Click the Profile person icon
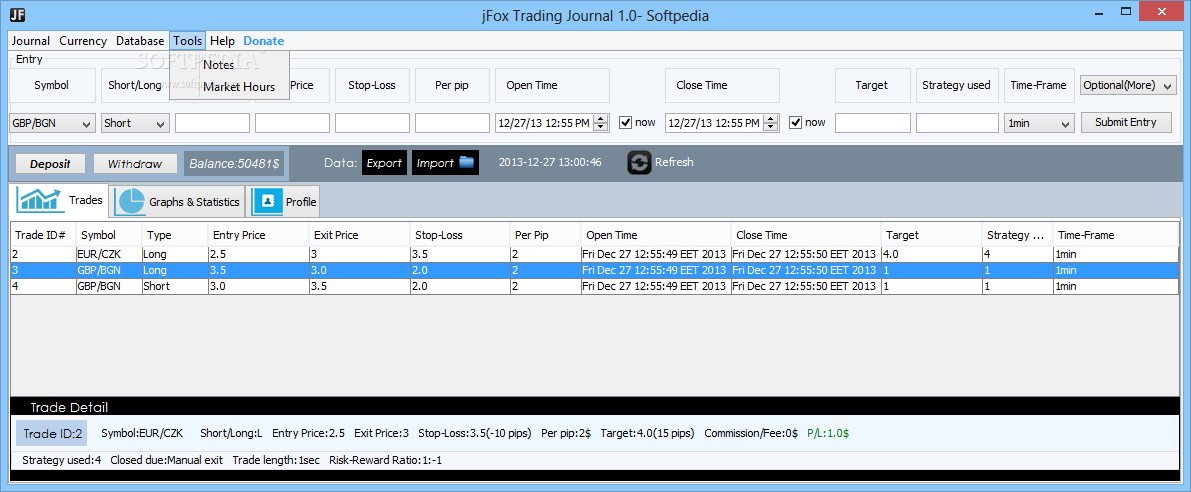Image resolution: width=1191 pixels, height=492 pixels. click(x=267, y=201)
